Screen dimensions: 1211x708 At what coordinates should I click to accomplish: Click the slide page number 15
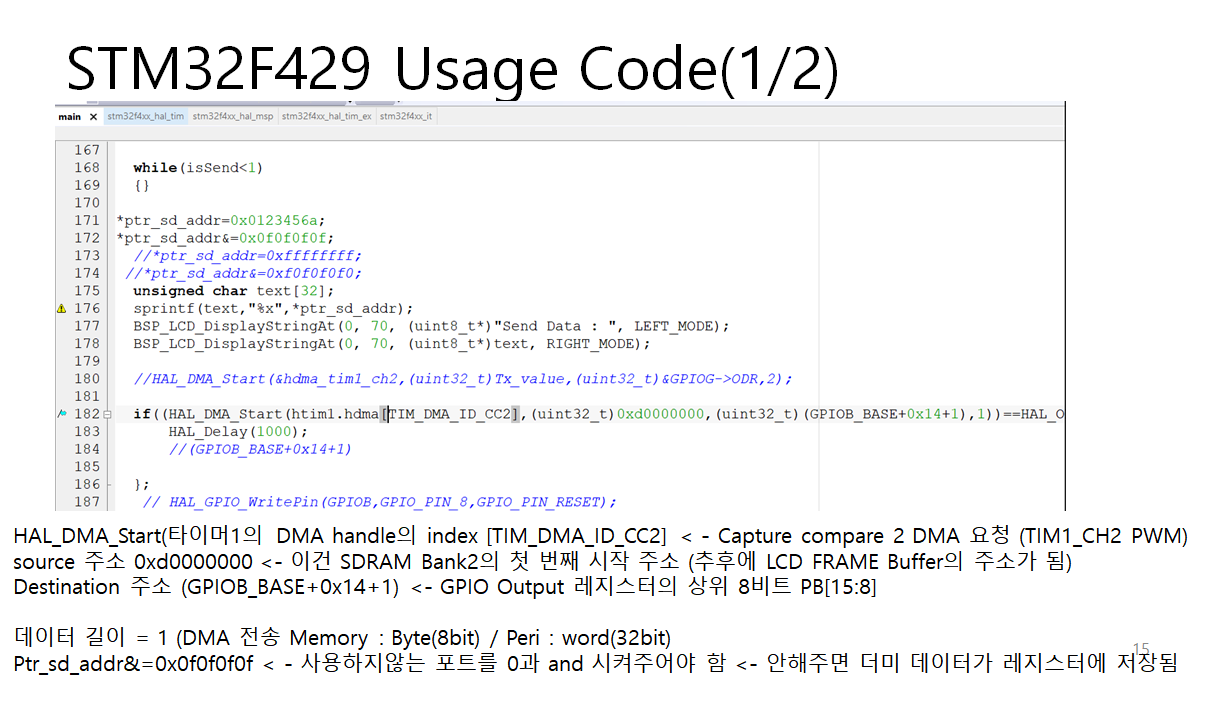[1141, 650]
